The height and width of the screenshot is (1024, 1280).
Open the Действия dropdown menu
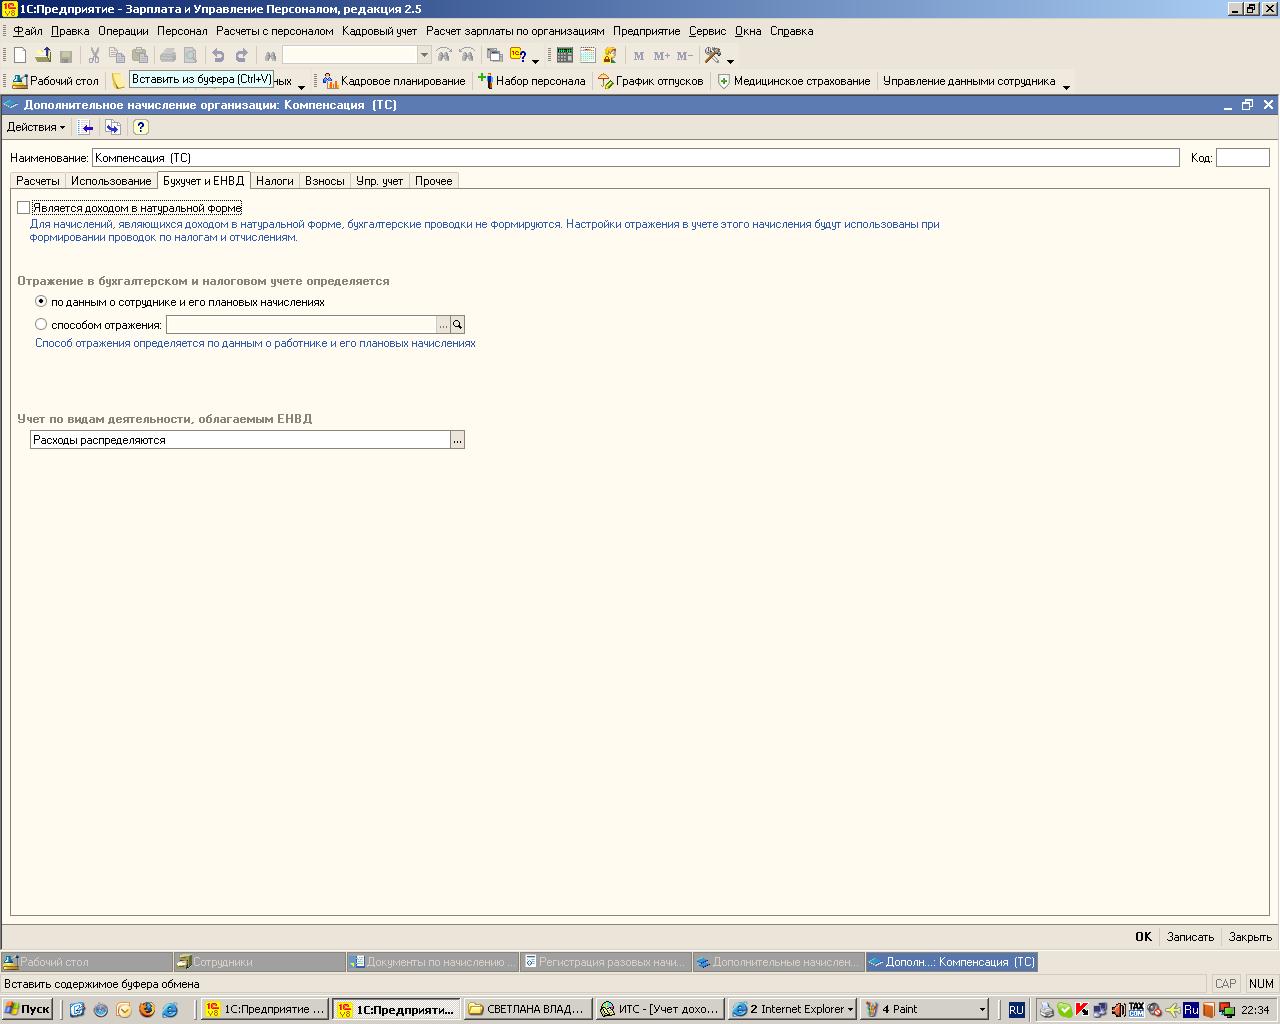coord(36,127)
